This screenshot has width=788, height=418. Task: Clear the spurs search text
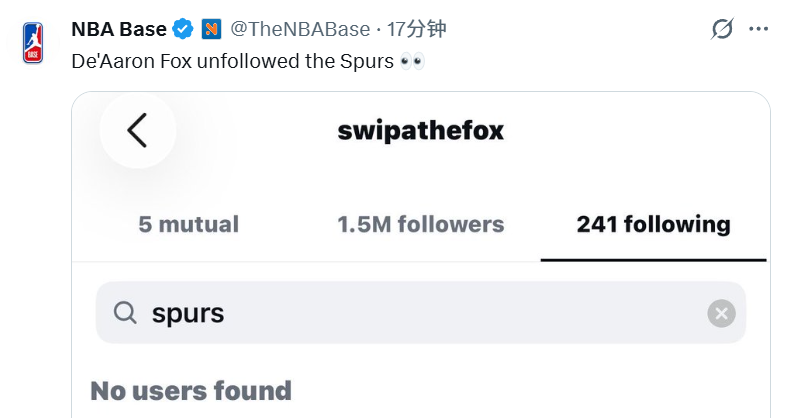[721, 314]
